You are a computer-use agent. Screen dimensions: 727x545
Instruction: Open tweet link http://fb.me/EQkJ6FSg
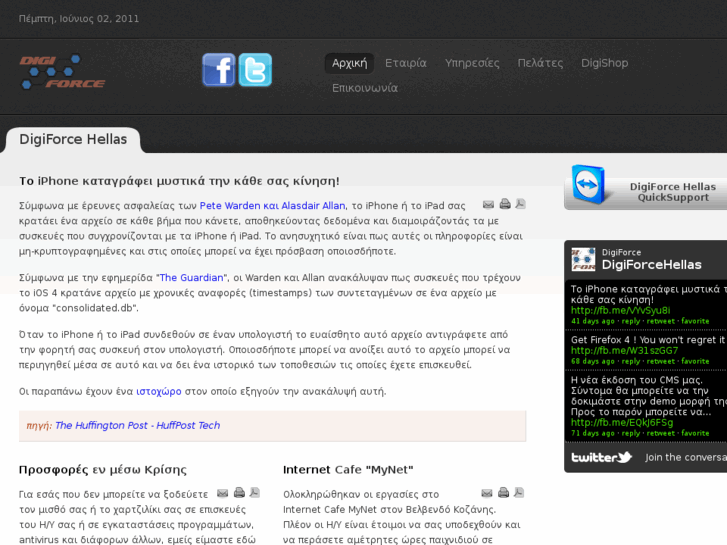622,423
